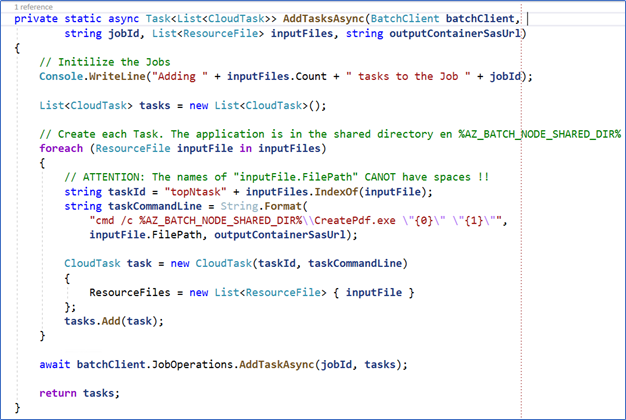Viewport: 626px width, 420px height.
Task: Click the "topNtask" string literal
Action: tap(196, 192)
